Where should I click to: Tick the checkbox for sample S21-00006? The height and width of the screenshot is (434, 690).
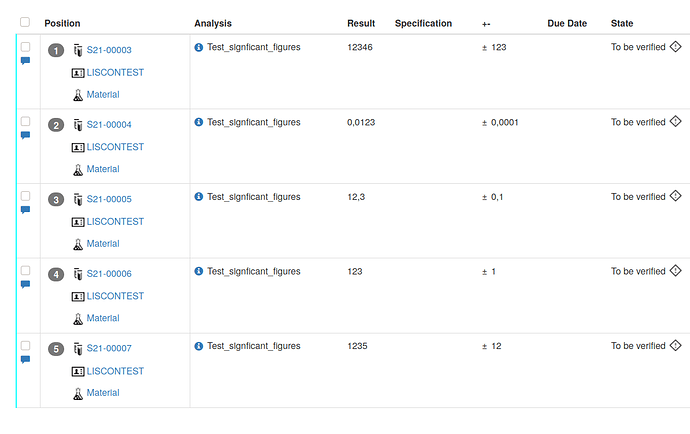tap(26, 270)
